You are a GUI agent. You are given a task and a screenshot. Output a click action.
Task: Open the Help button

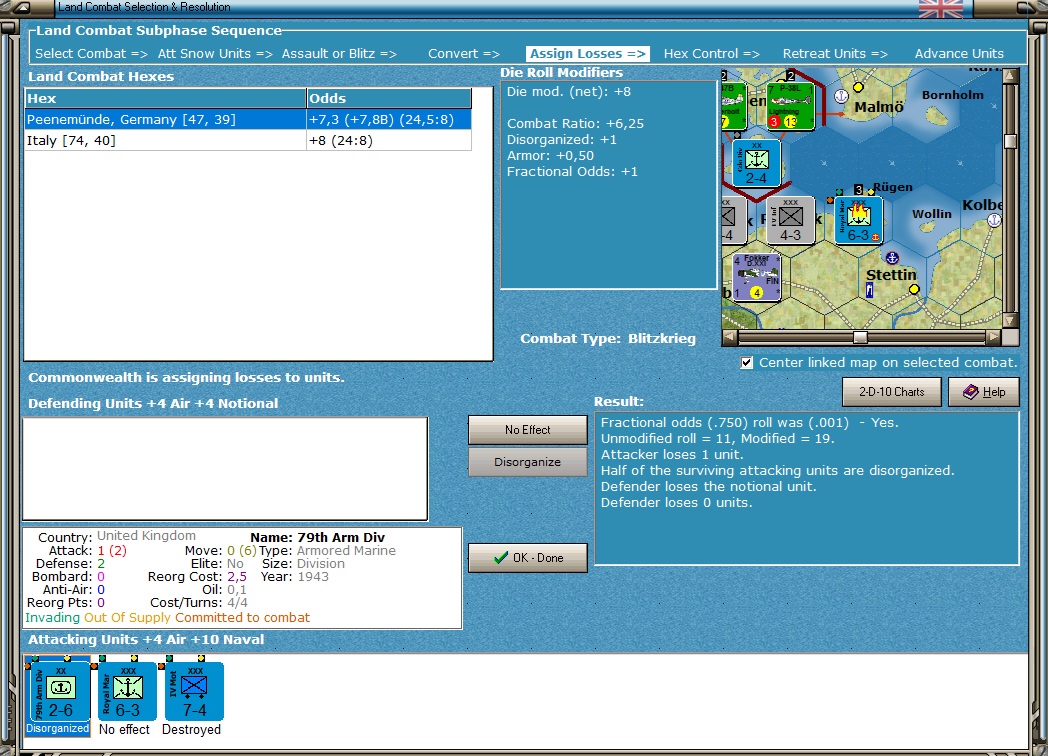[984, 392]
